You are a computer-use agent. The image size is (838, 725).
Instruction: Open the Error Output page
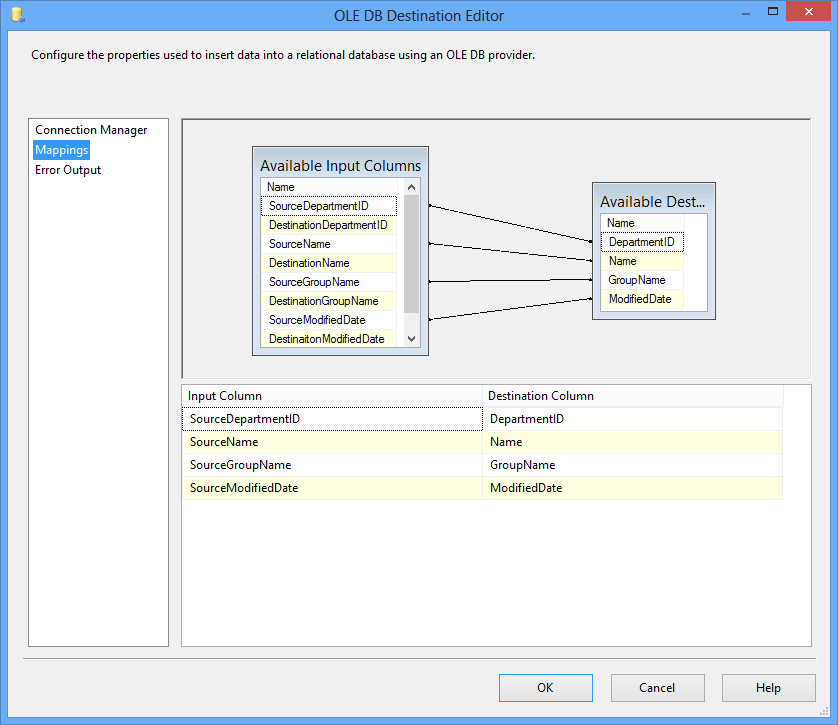67,169
